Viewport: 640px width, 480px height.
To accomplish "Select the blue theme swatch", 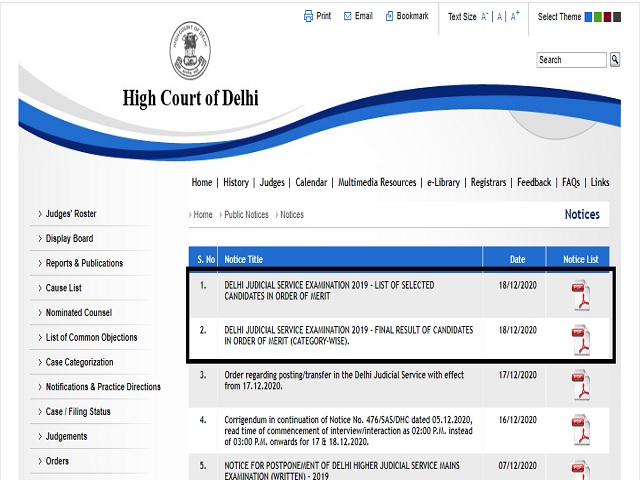I will pos(588,17).
